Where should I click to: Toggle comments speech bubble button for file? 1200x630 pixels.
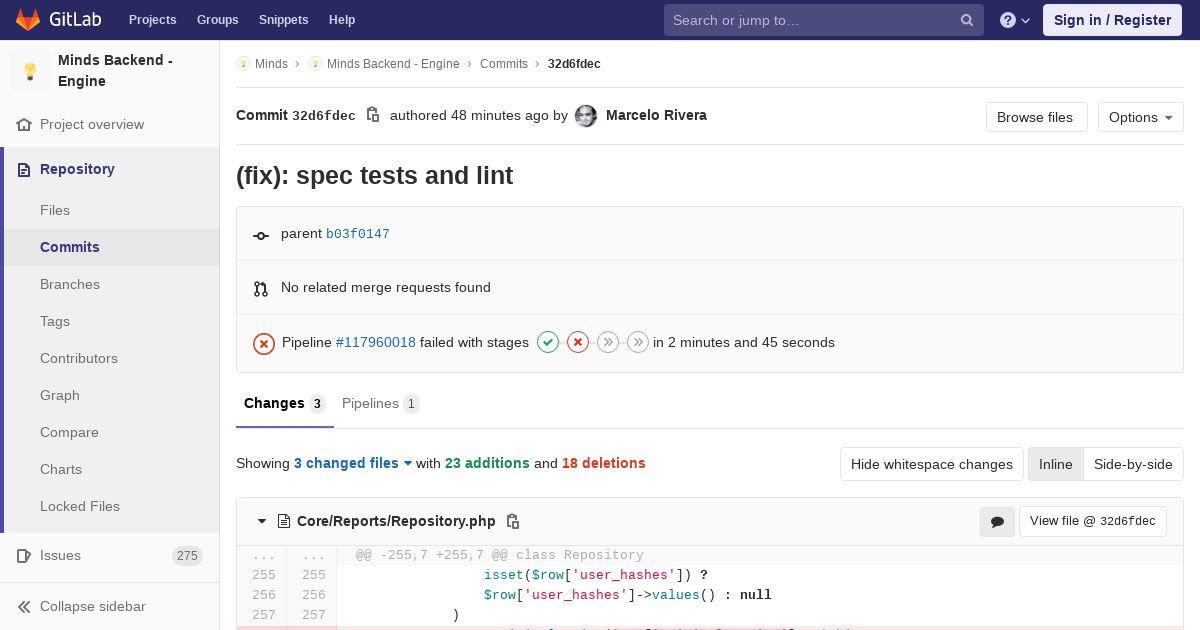[x=997, y=521]
